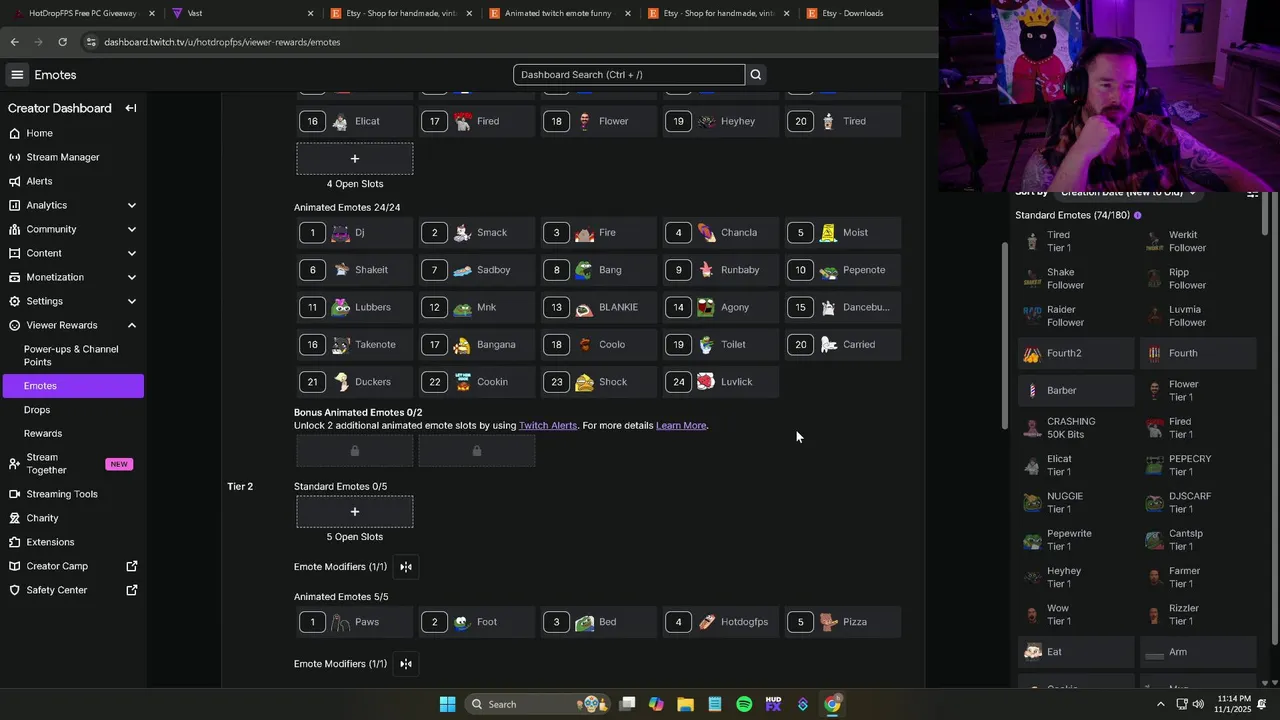Expand the Monetization sidebar section
This screenshot has height=720, width=1280.
point(132,277)
